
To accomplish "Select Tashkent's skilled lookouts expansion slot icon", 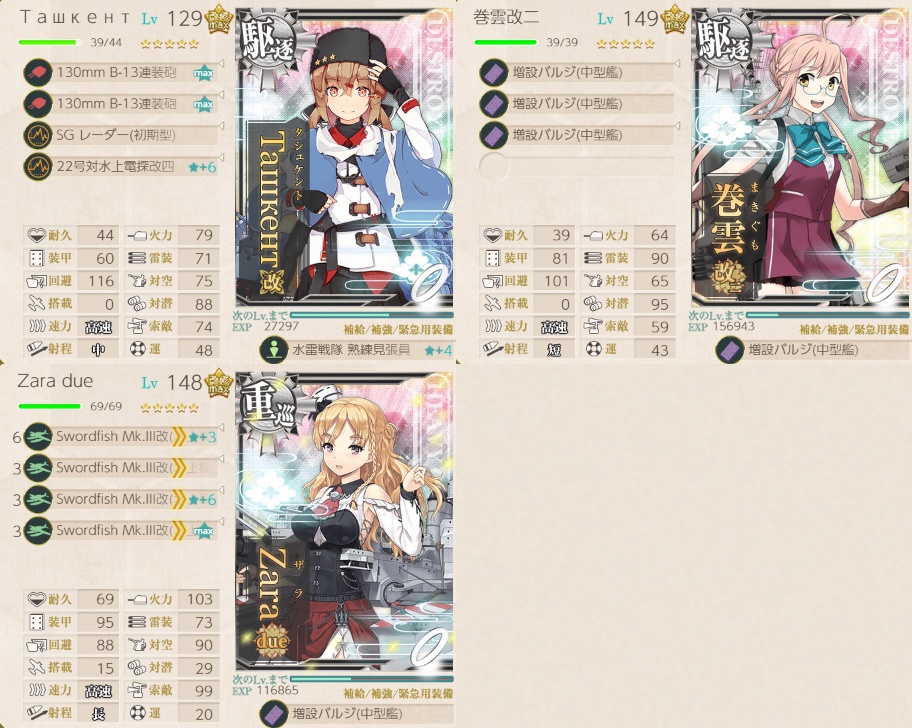I will coord(274,350).
